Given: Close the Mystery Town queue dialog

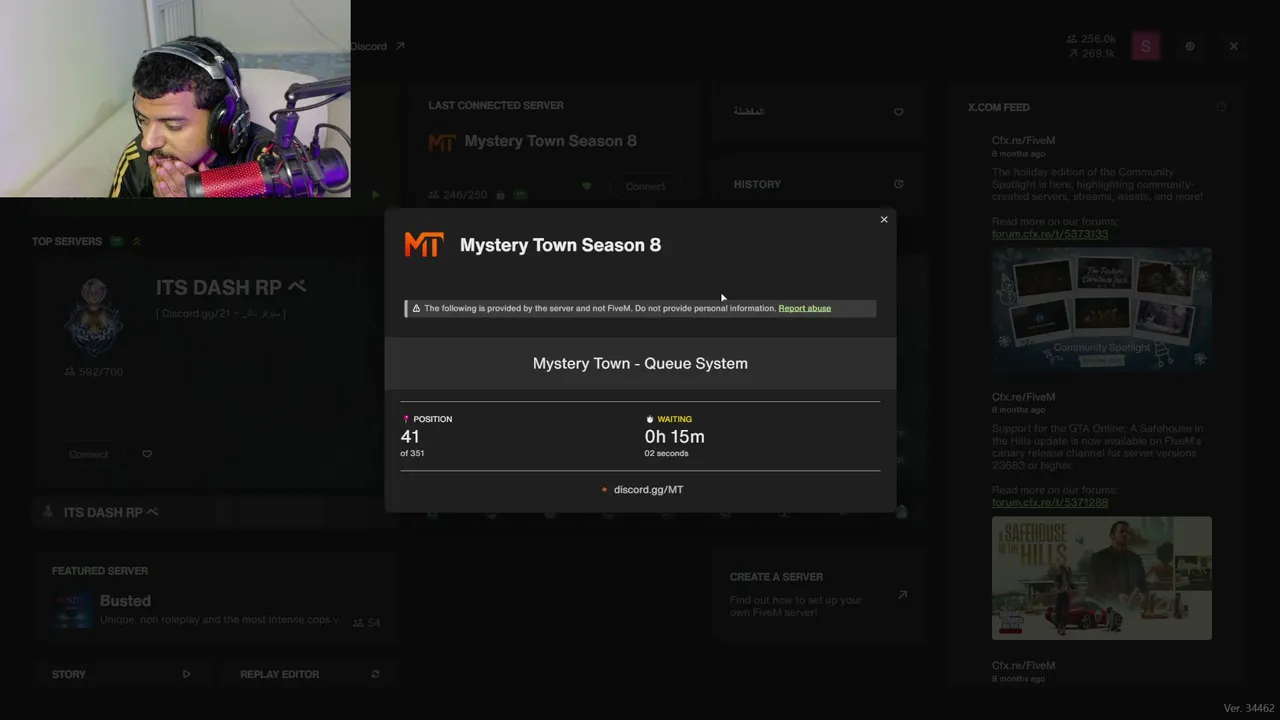Looking at the screenshot, I should 884,220.
